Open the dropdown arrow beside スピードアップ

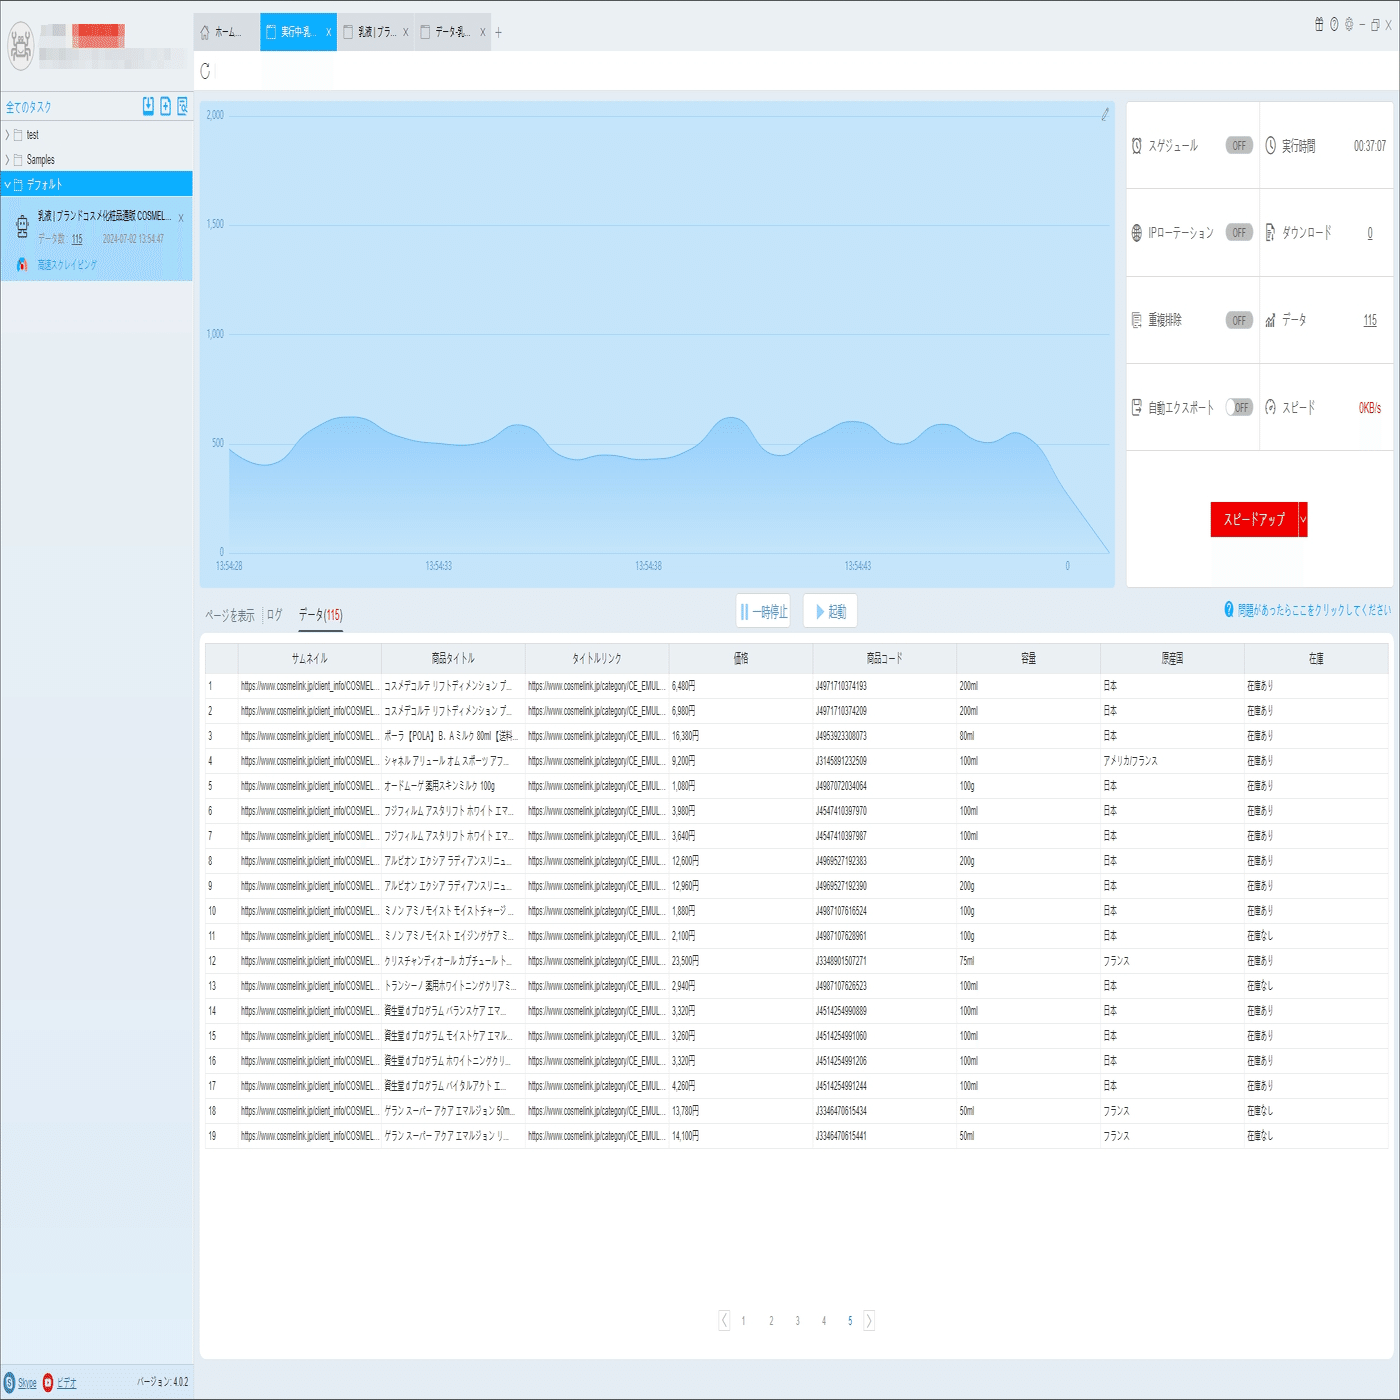tap(1303, 519)
